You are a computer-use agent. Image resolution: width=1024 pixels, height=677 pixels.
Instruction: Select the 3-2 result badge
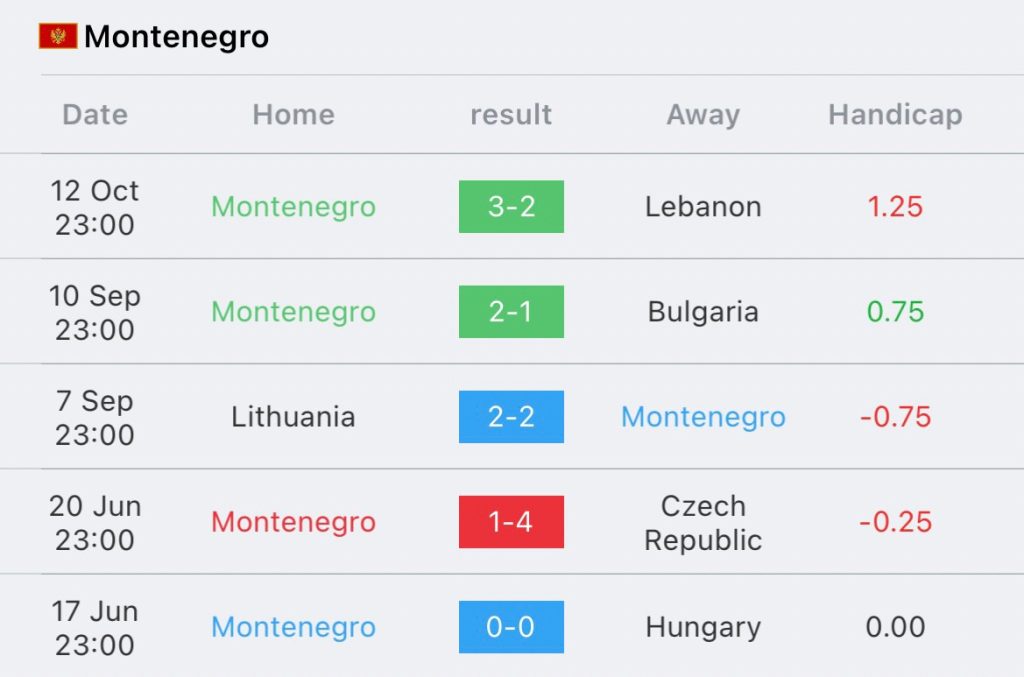511,206
